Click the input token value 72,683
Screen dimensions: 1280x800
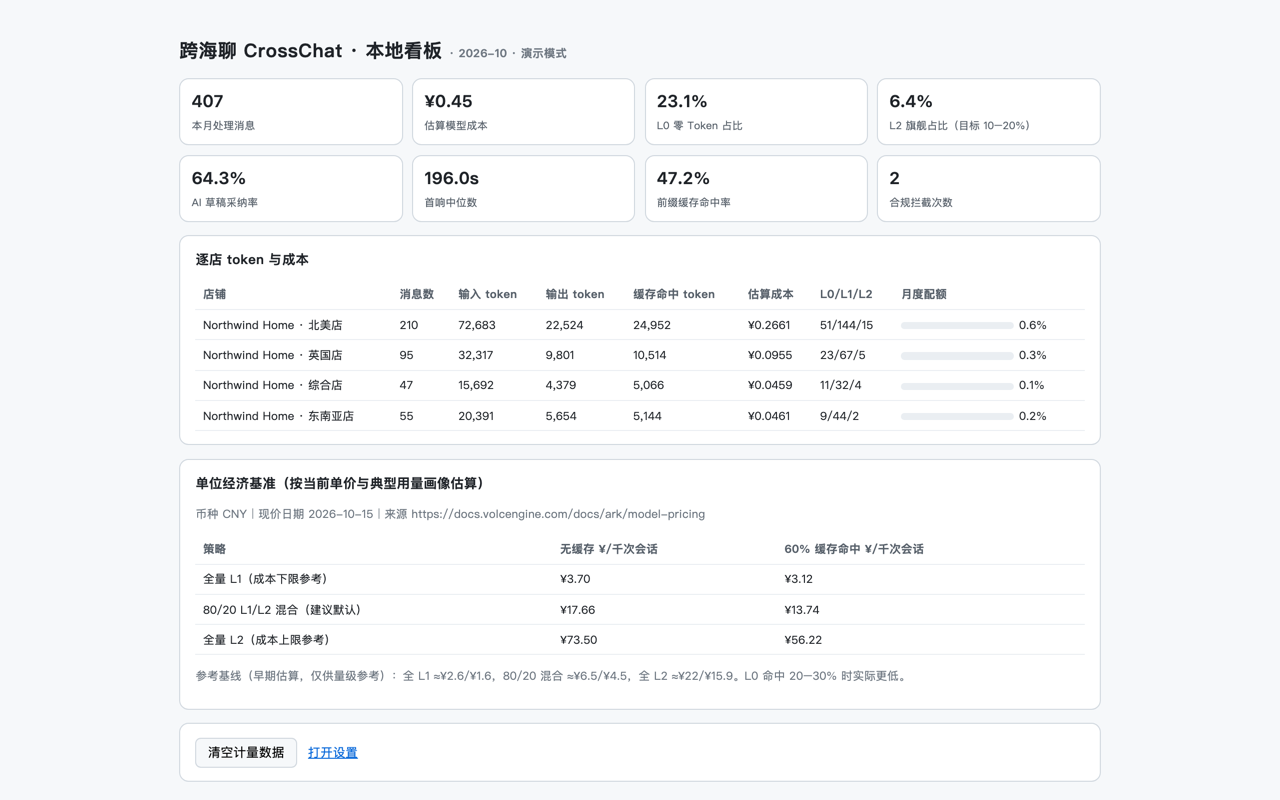[477, 325]
